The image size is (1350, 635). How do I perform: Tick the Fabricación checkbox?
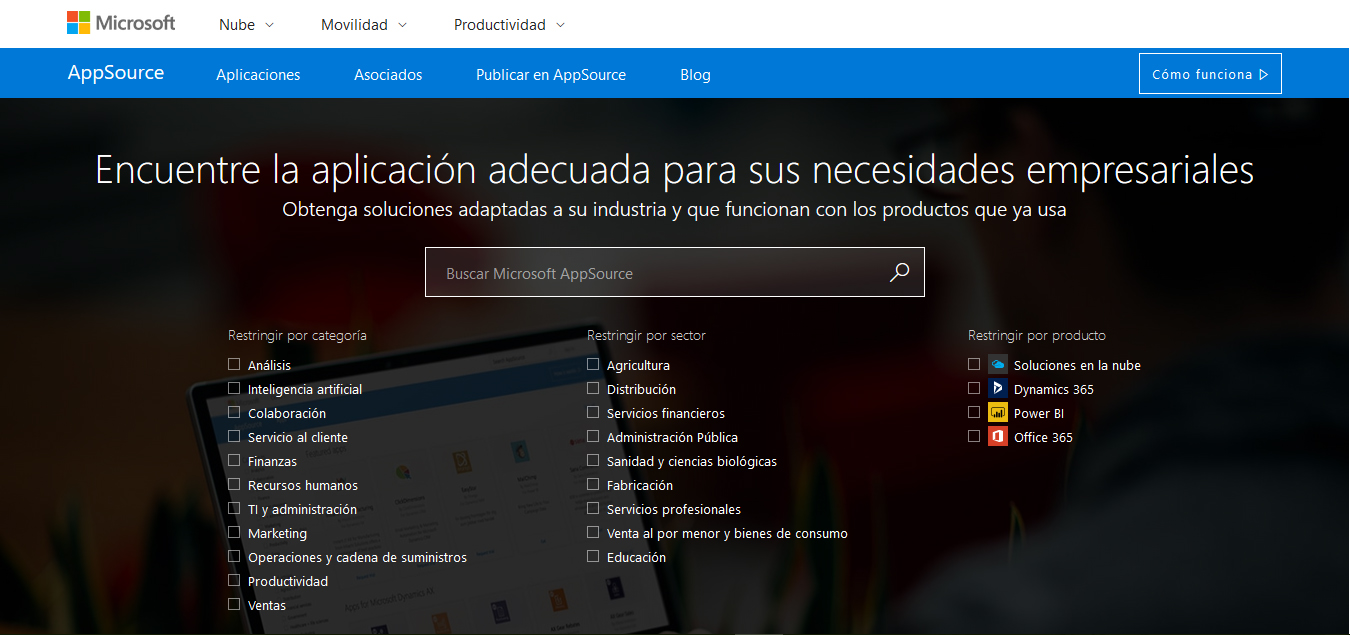pos(593,484)
